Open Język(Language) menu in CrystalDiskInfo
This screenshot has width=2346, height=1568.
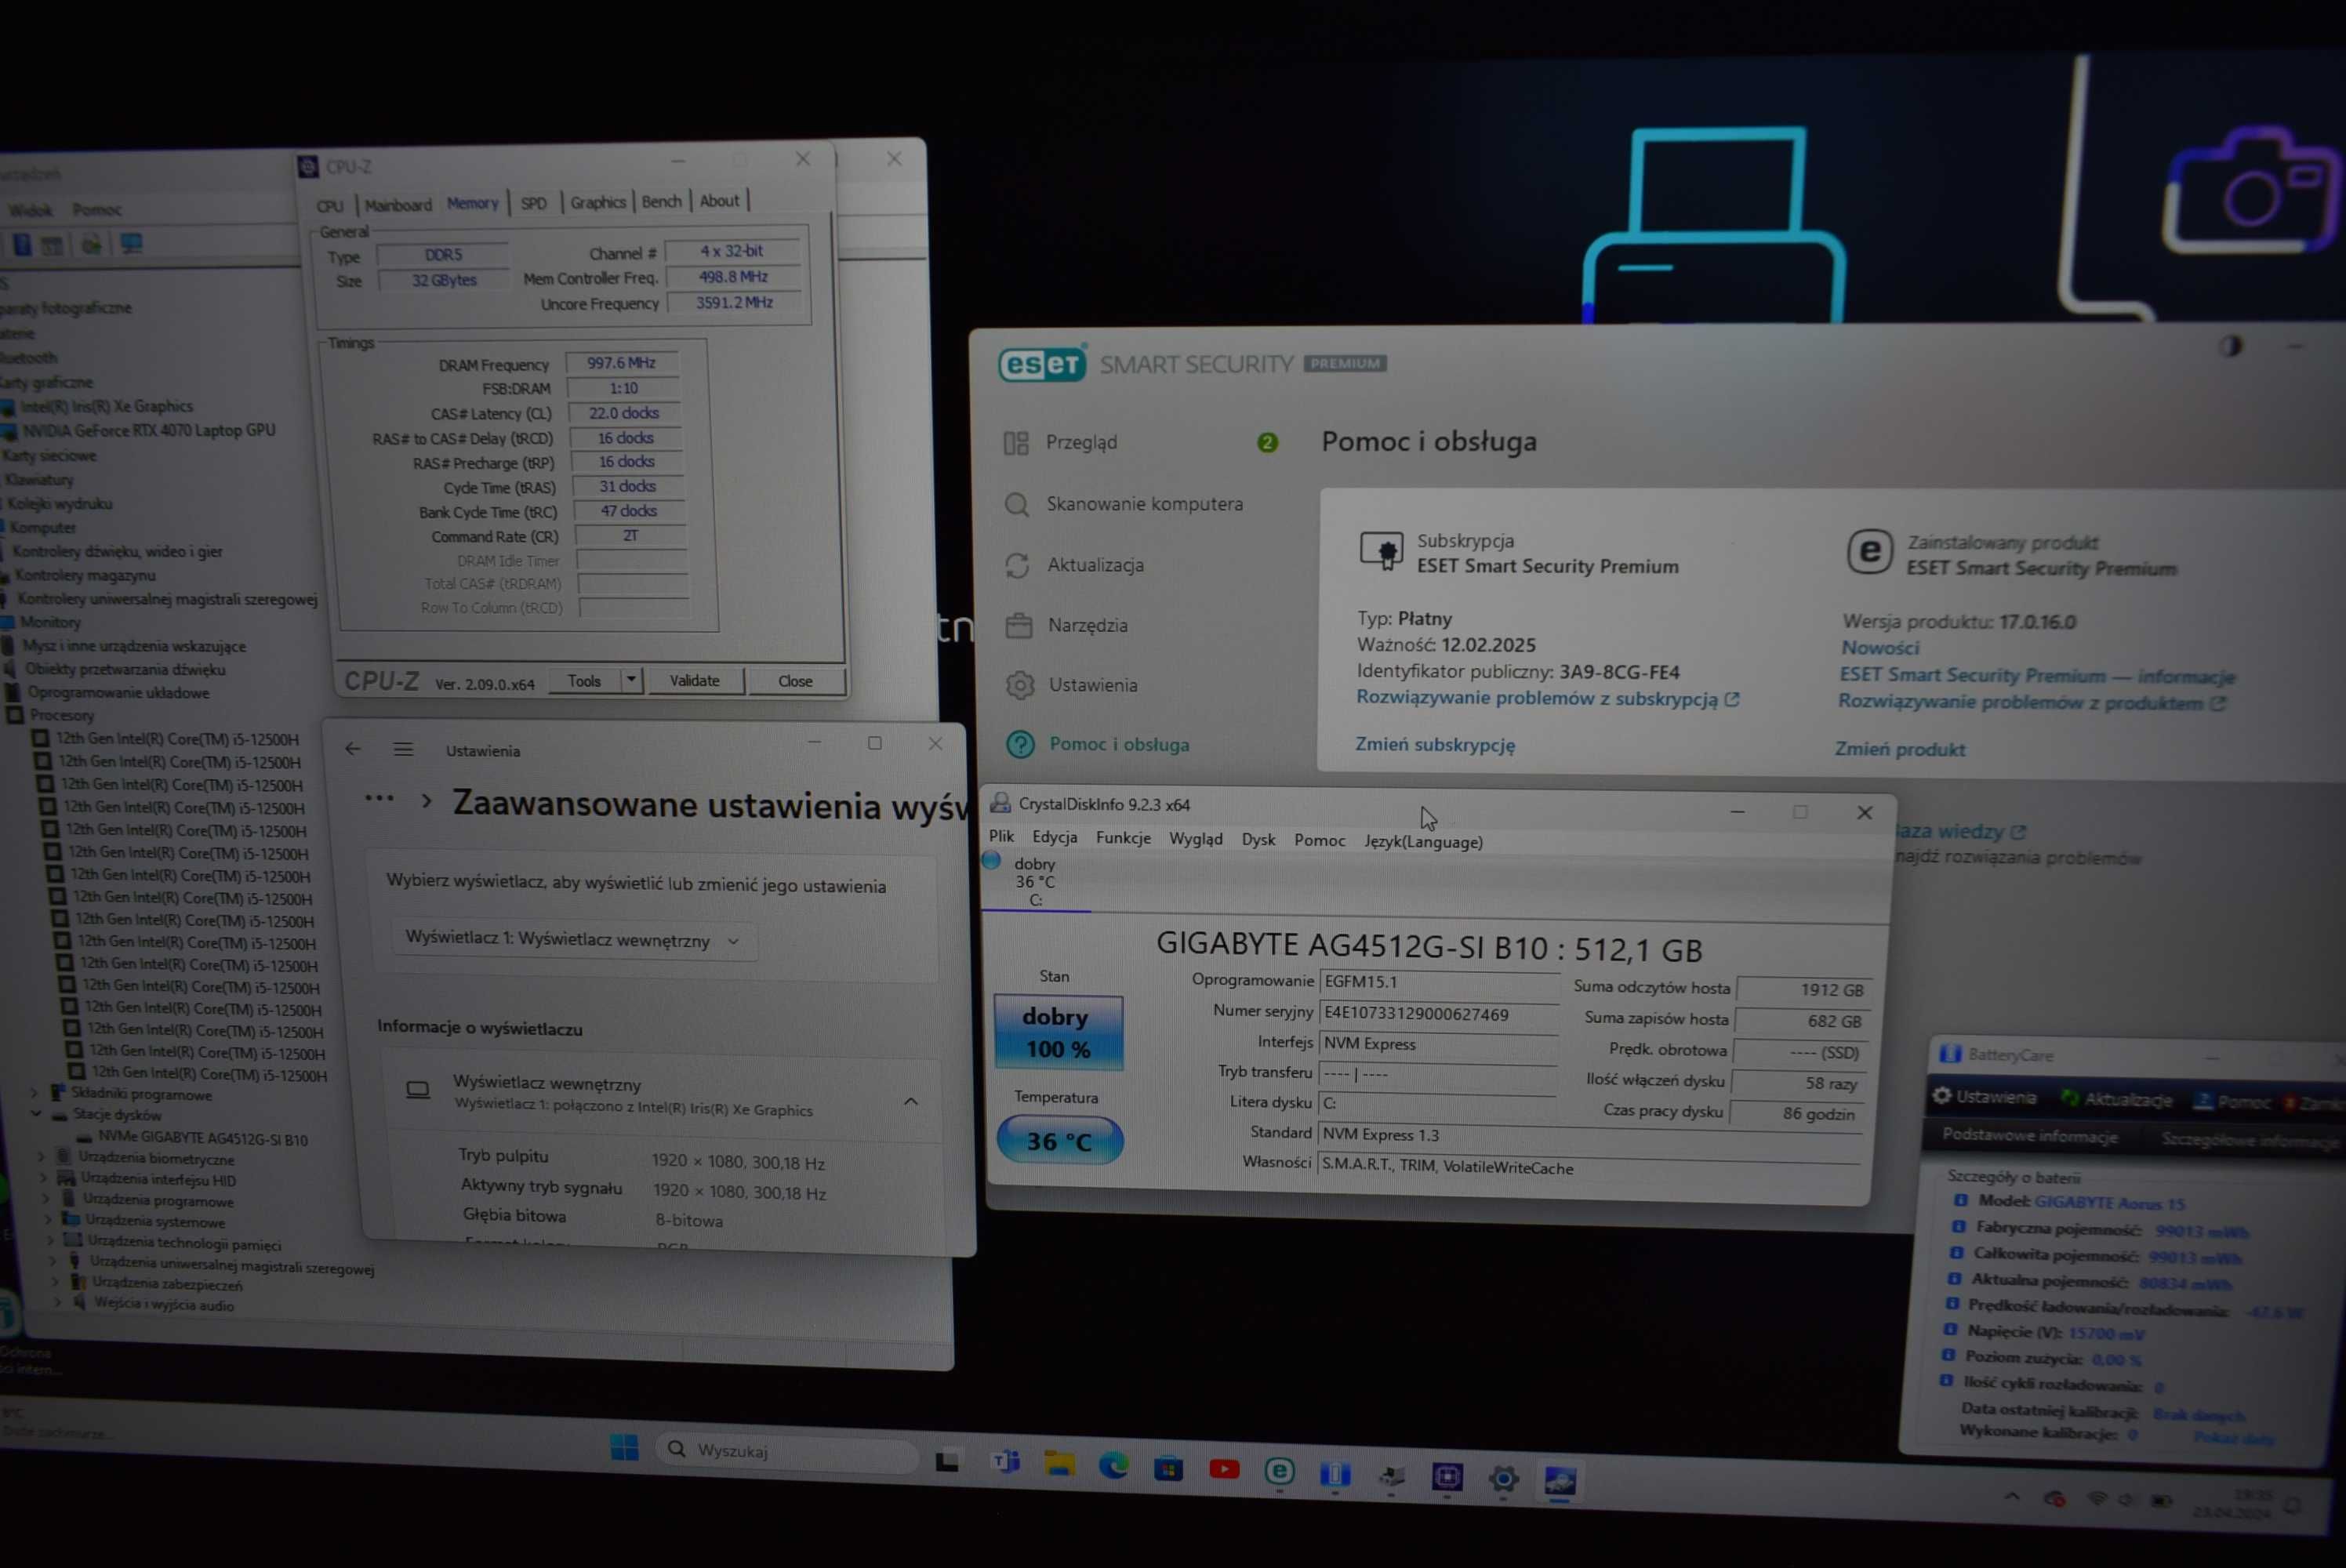(x=1423, y=841)
